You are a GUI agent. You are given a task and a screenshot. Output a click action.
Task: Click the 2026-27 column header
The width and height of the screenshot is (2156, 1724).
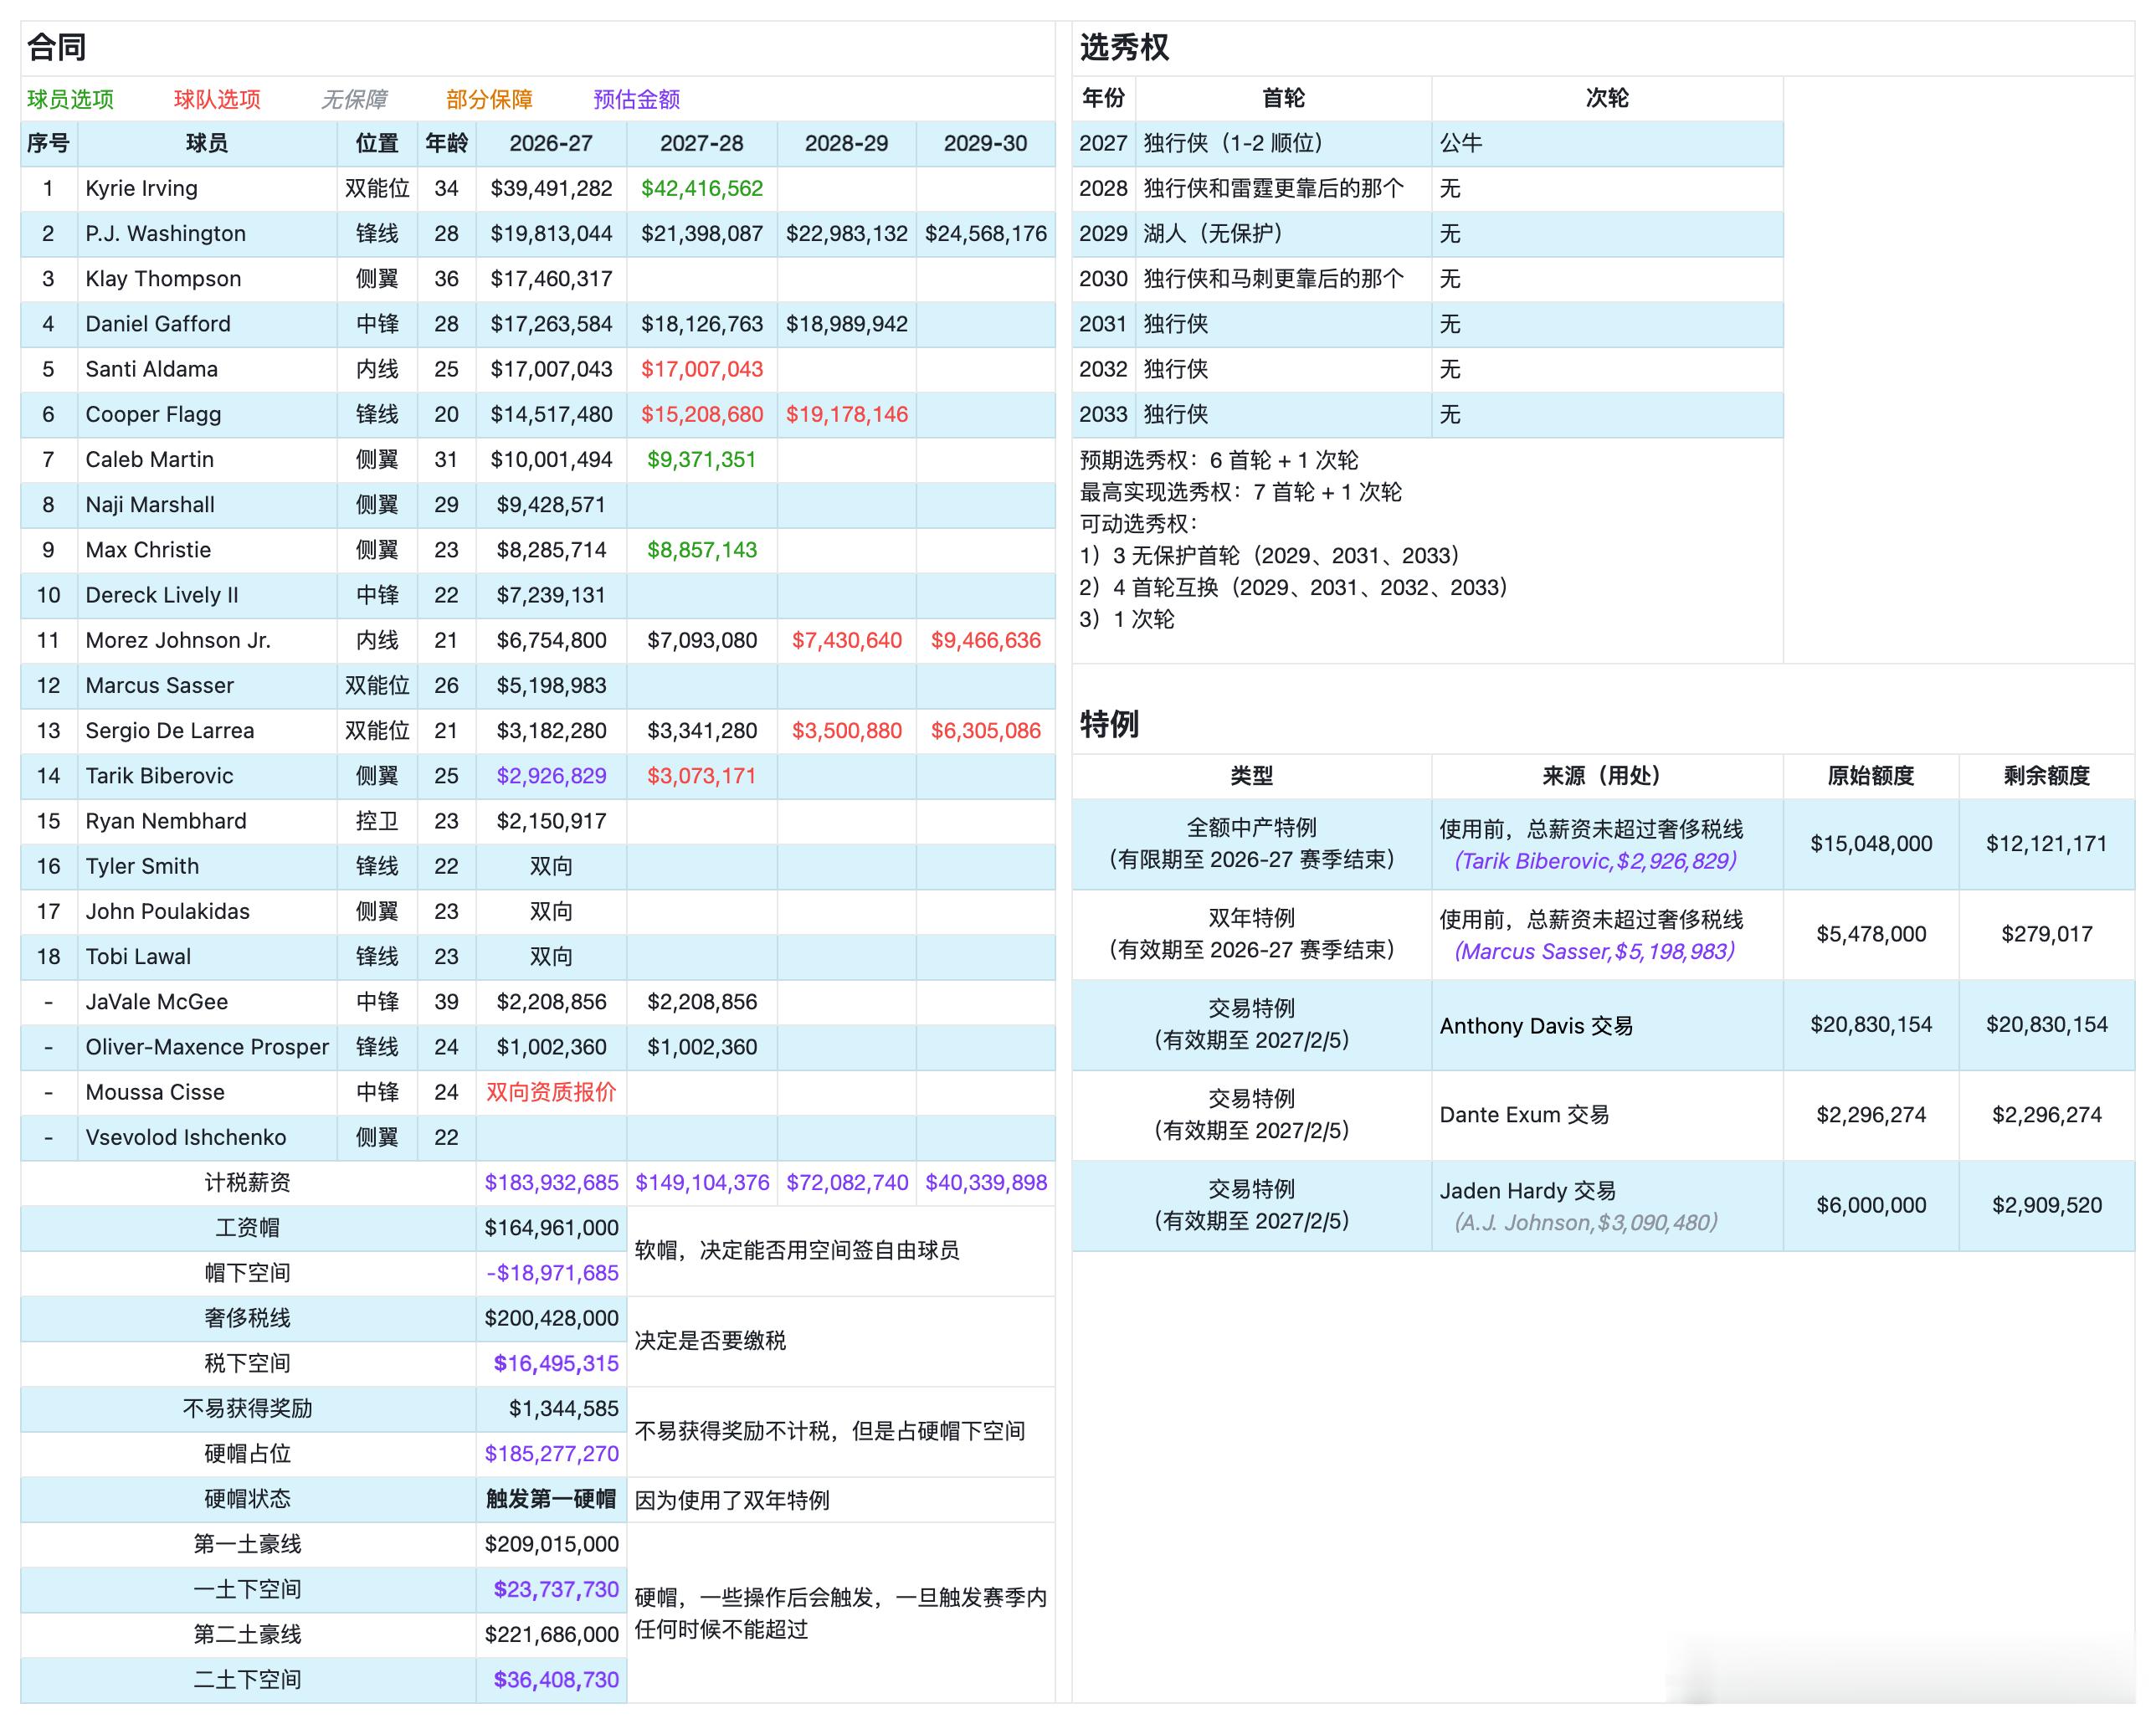[551, 143]
